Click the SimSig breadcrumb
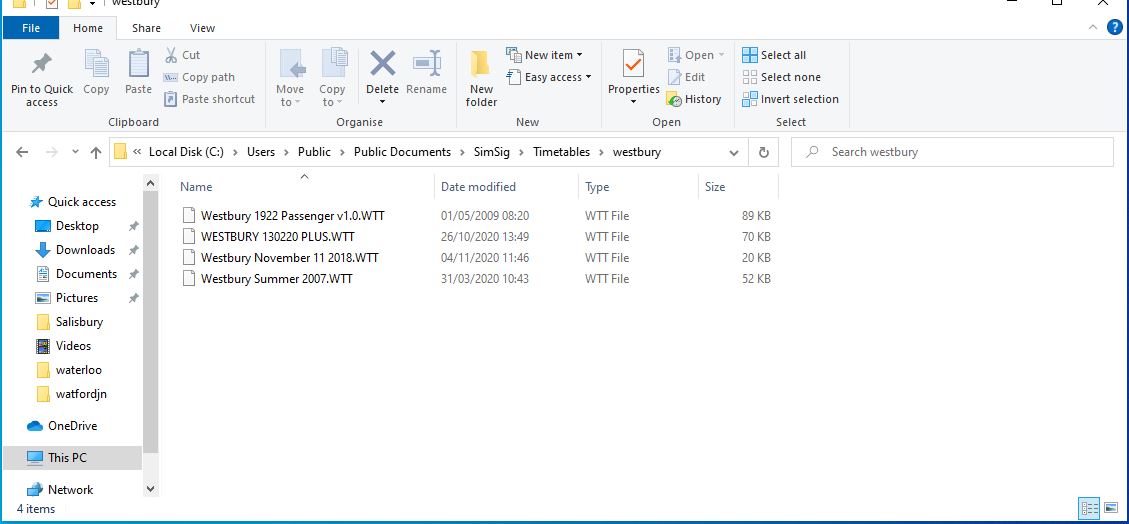 pos(491,152)
